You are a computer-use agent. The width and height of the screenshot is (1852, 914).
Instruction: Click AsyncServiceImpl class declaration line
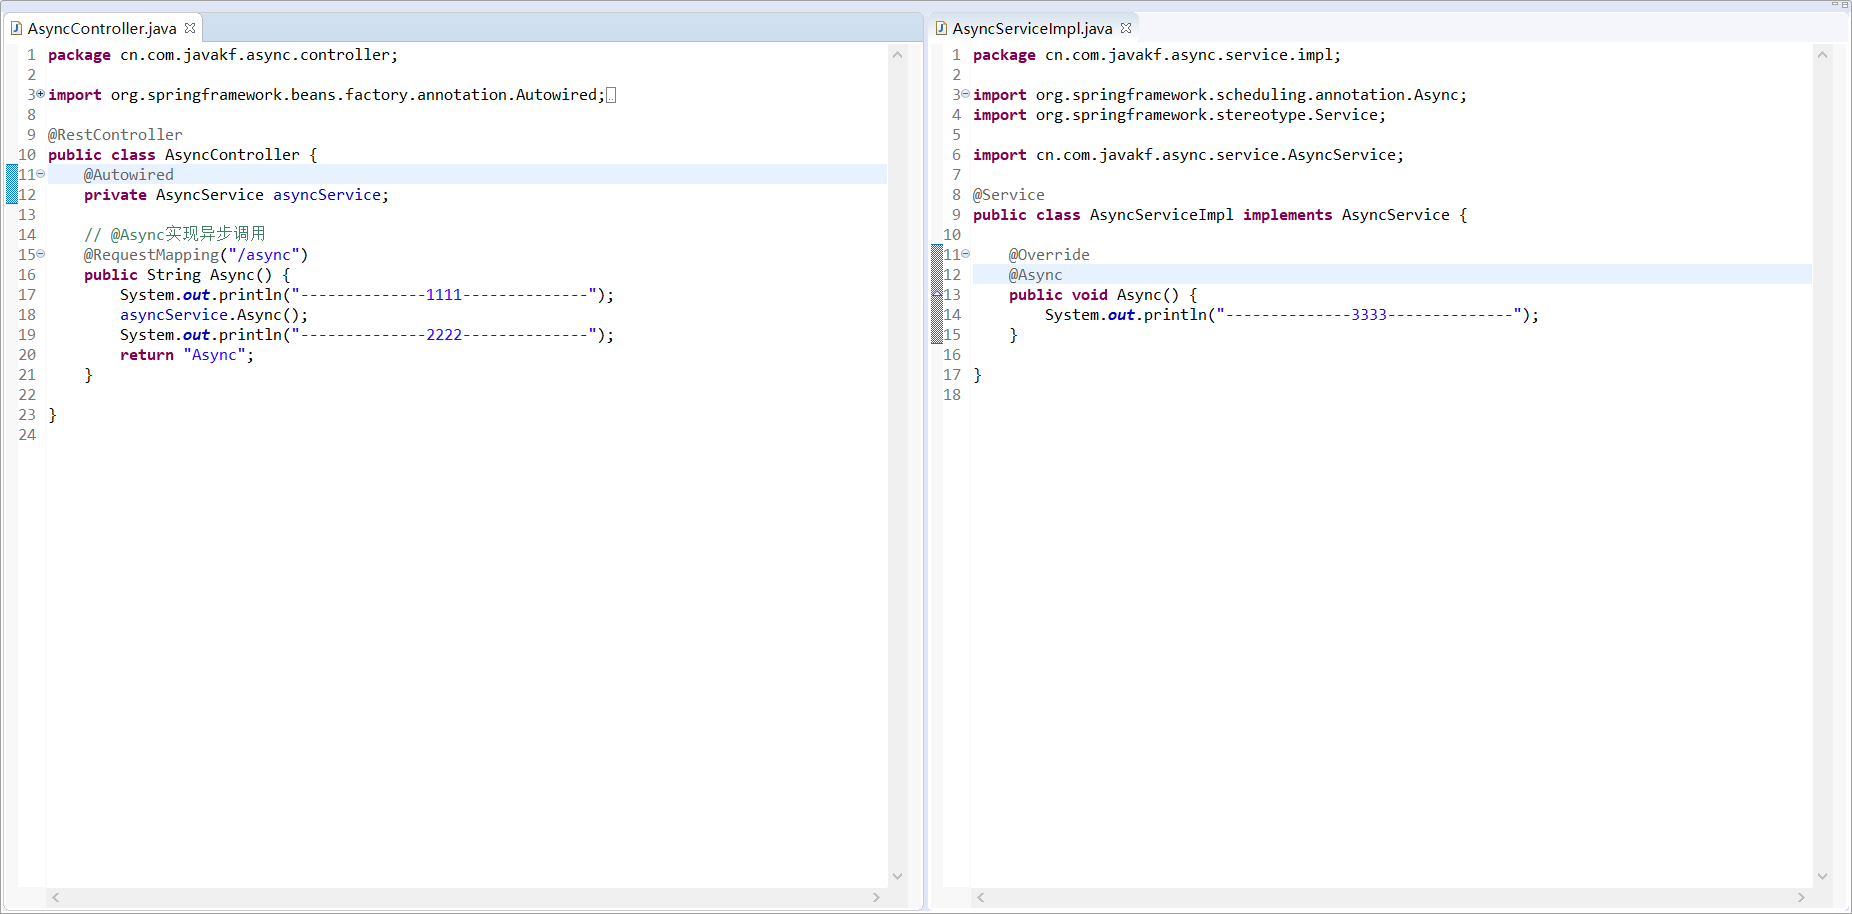tap(1220, 215)
